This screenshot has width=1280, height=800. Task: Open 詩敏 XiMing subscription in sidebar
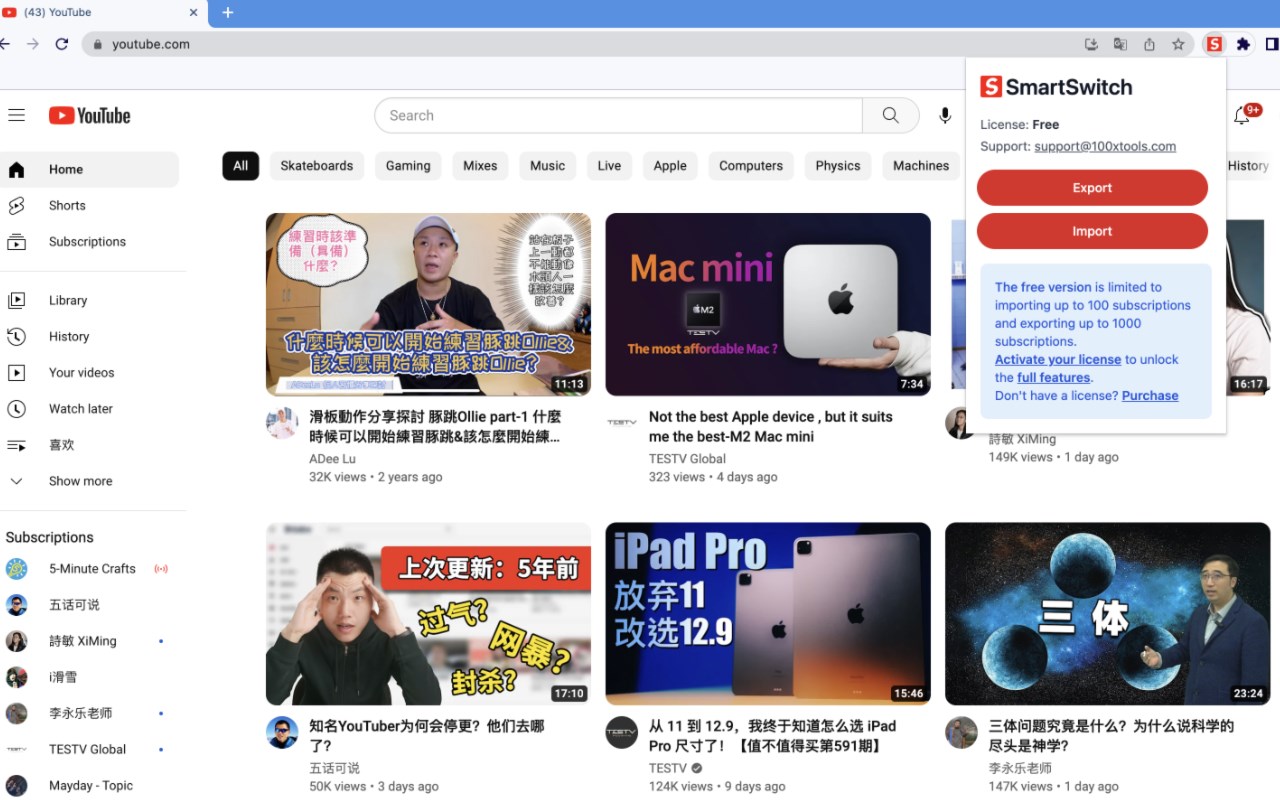pos(90,640)
